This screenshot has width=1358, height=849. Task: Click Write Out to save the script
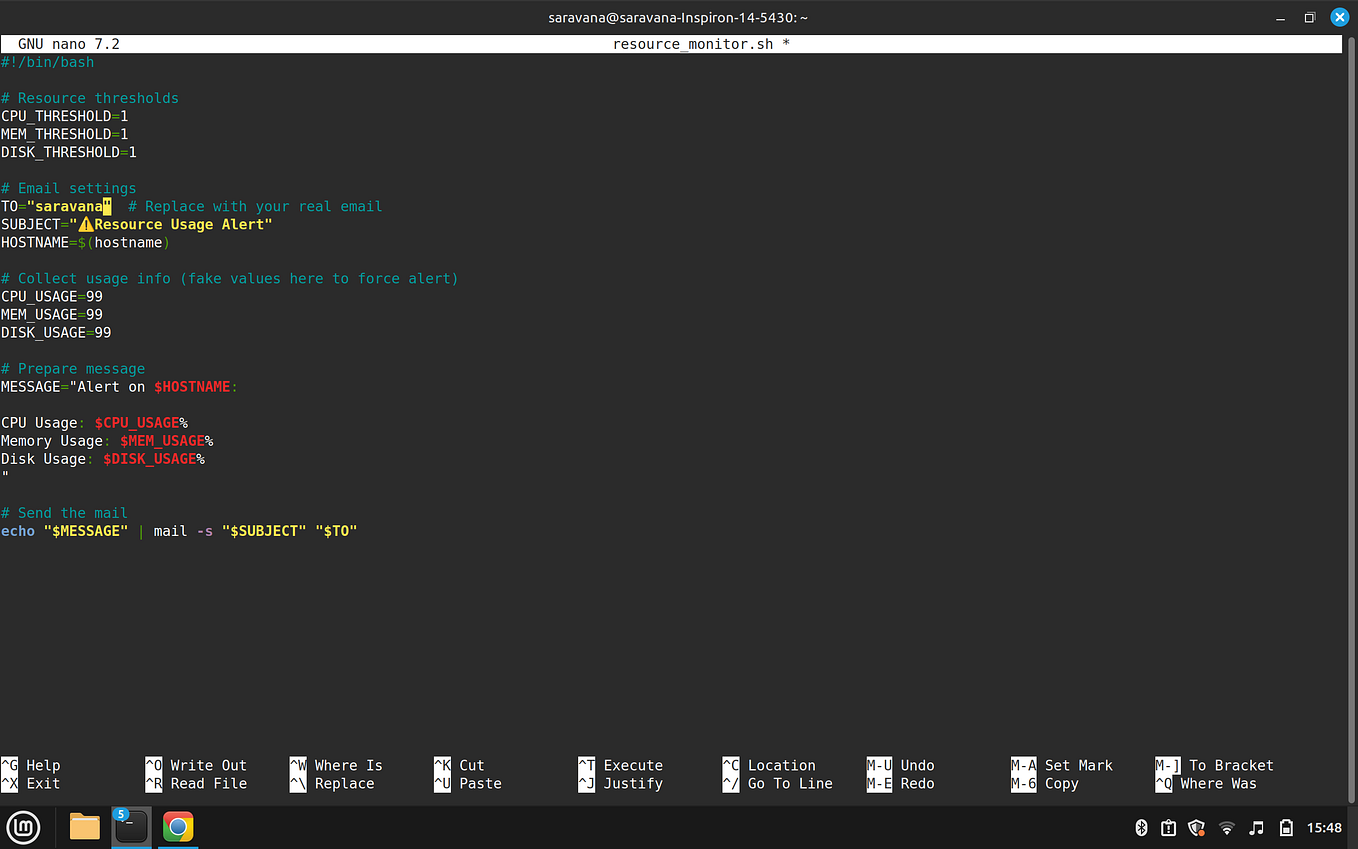click(198, 765)
